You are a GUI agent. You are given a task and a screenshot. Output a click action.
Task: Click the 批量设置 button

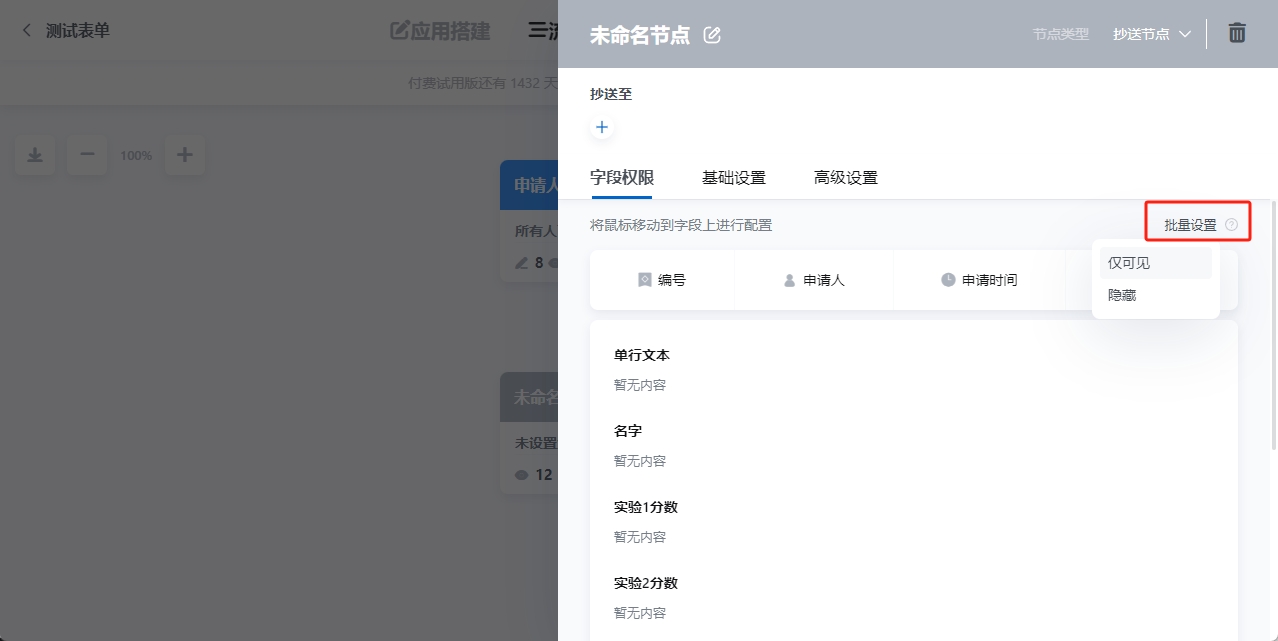pos(1193,222)
